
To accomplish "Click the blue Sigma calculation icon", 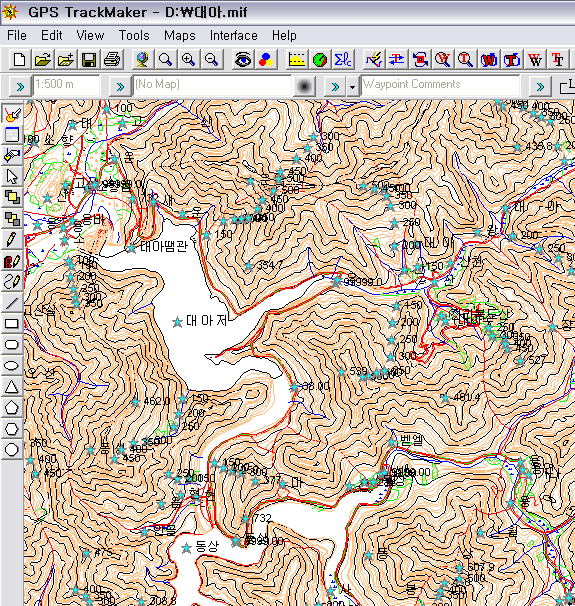I will [343, 60].
